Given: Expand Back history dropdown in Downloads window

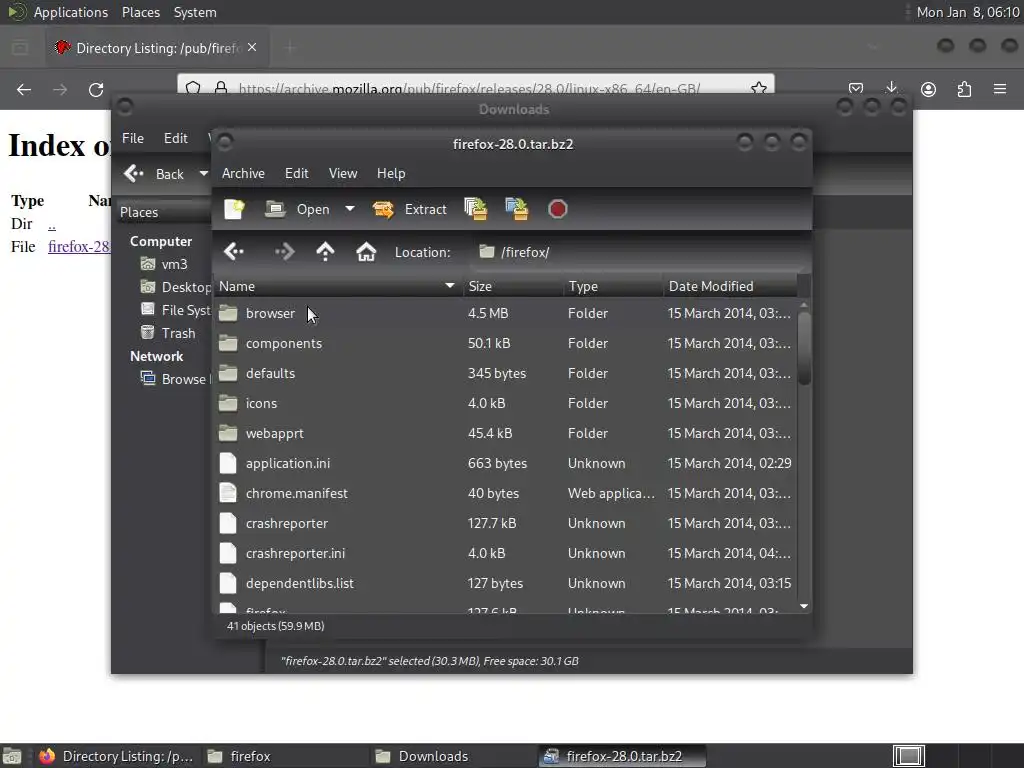Looking at the screenshot, I should pyautogui.click(x=203, y=174).
